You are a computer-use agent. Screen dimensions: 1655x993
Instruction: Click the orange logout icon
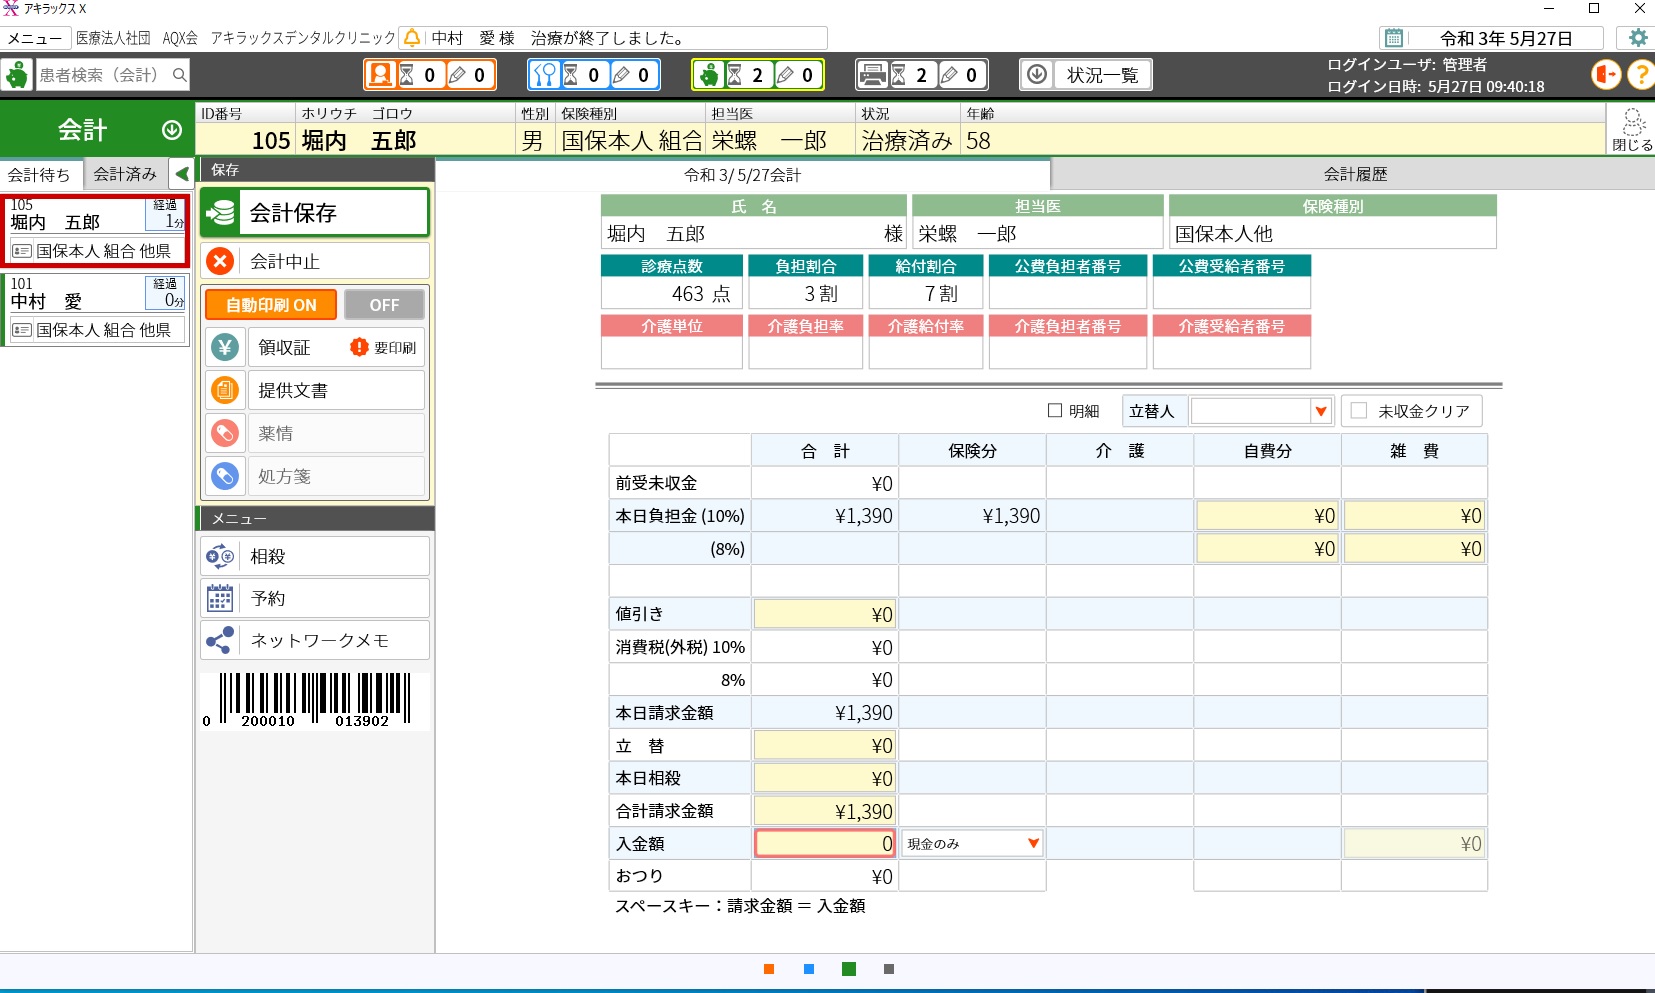point(1606,75)
